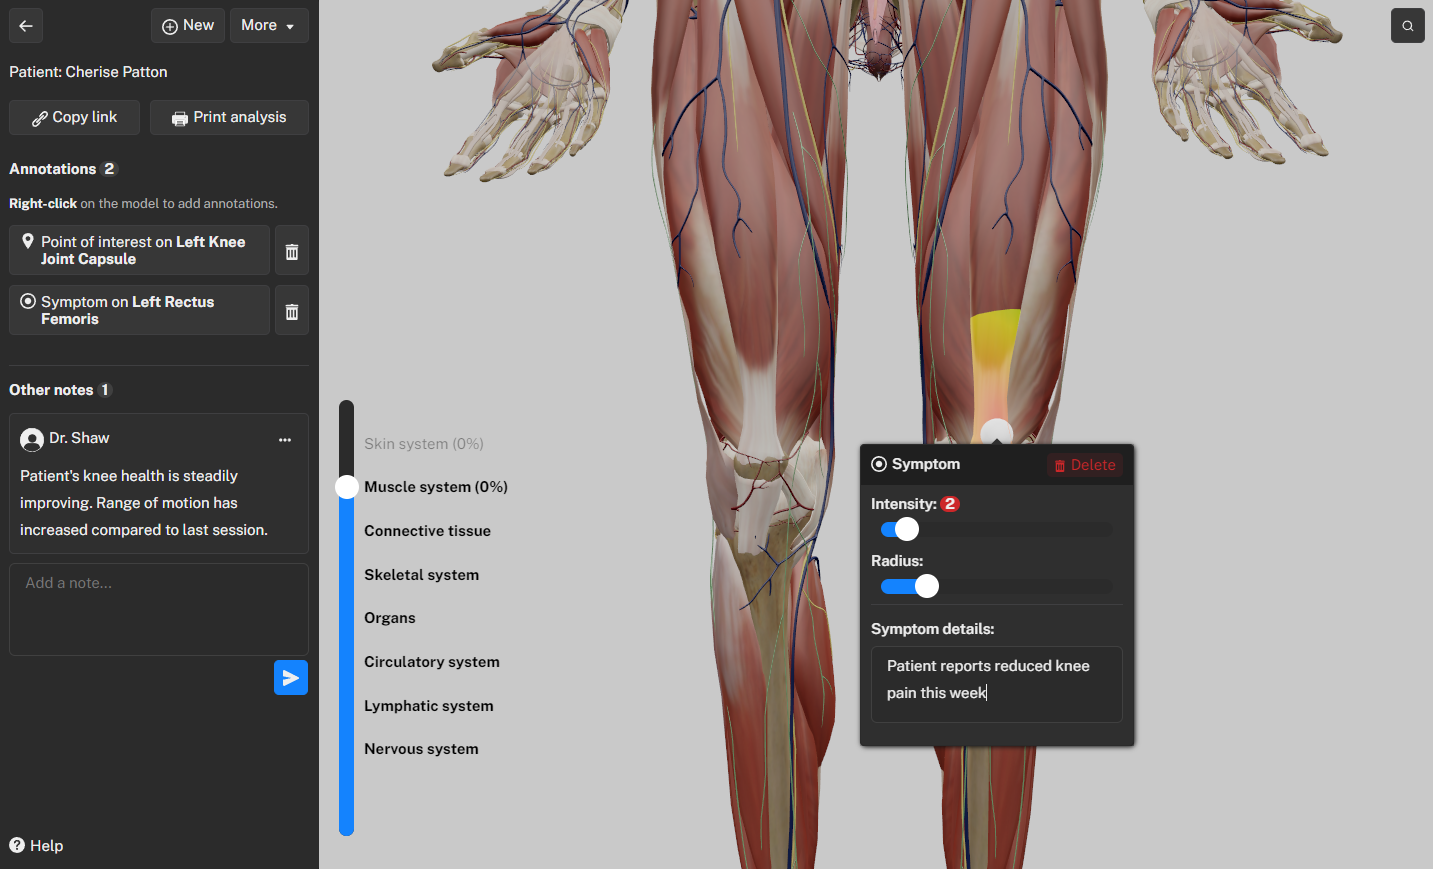Click the Intensity slider handle

[906, 529]
